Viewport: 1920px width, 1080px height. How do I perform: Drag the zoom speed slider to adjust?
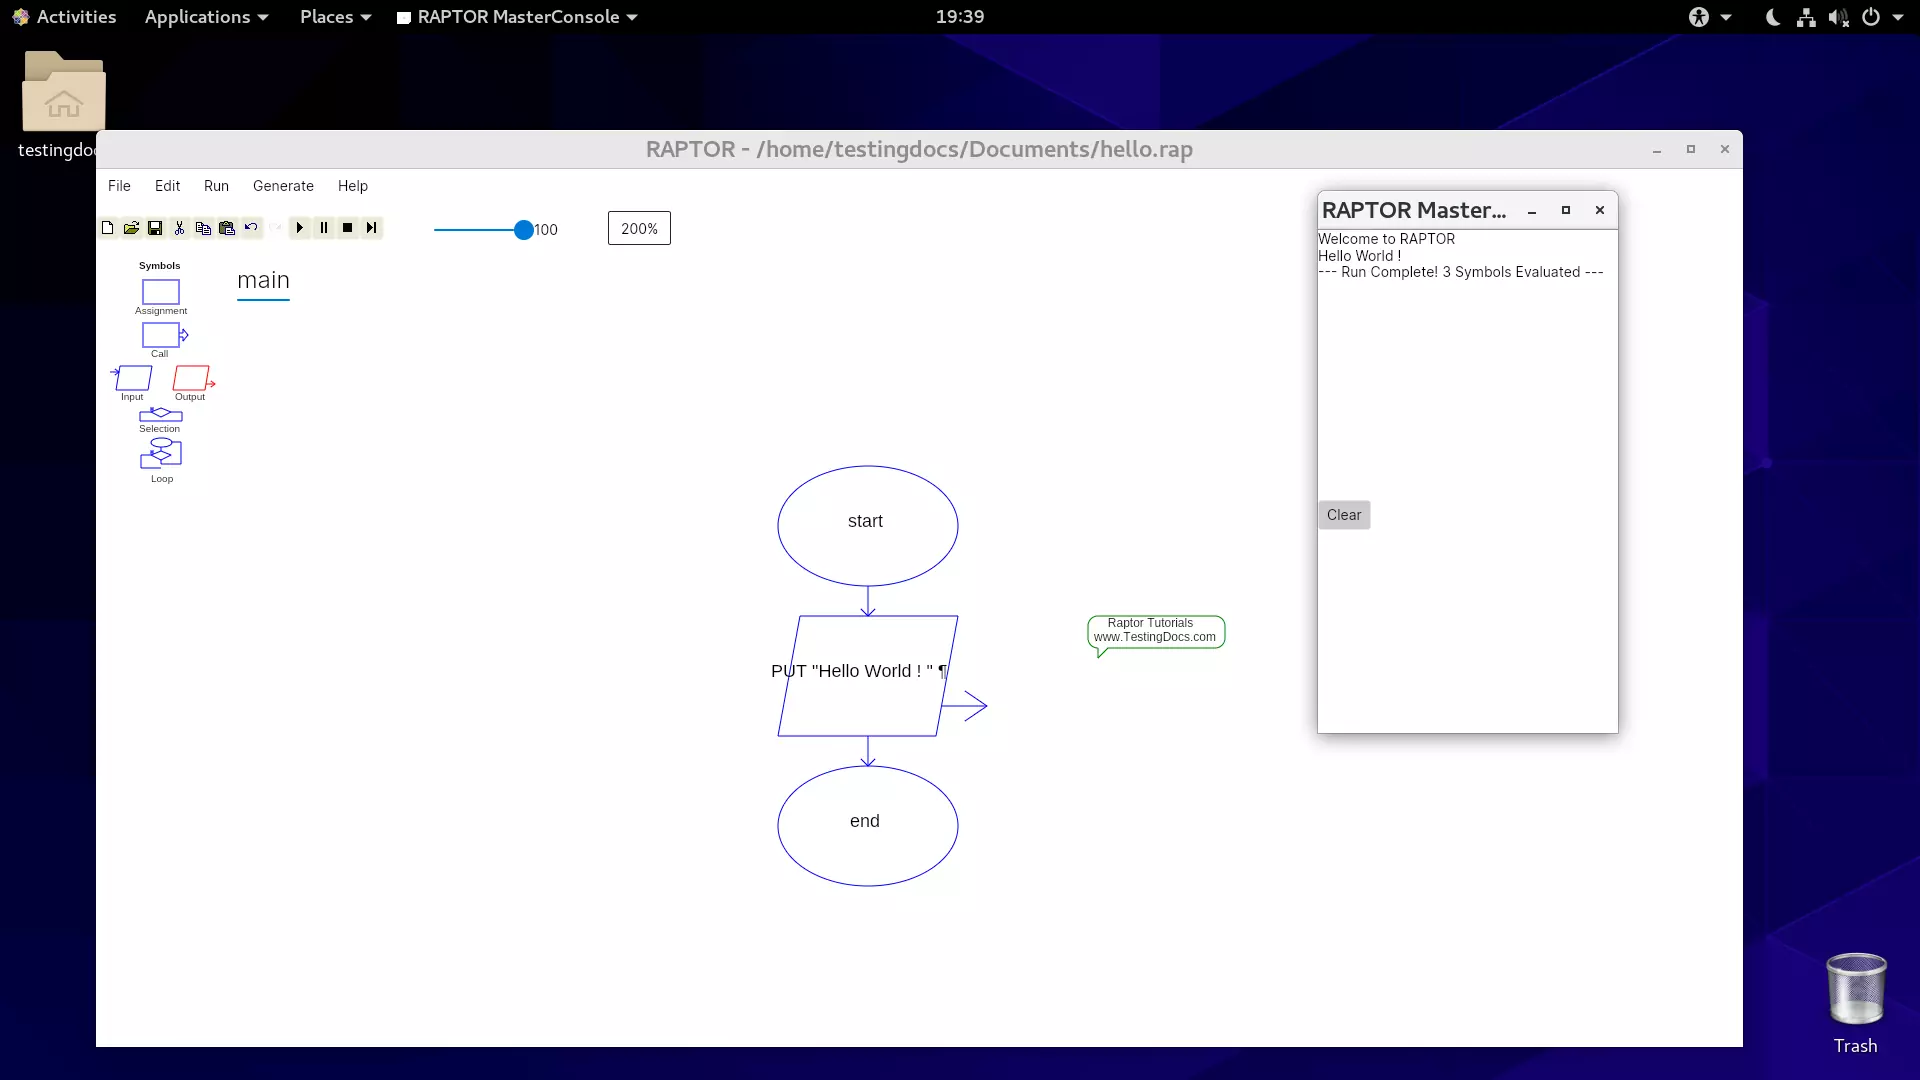[524, 229]
